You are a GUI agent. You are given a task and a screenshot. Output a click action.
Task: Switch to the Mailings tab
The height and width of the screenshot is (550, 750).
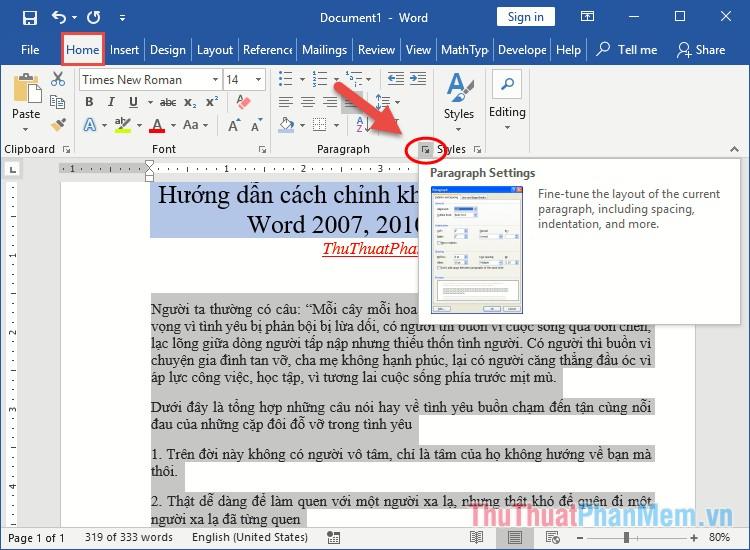pyautogui.click(x=324, y=50)
